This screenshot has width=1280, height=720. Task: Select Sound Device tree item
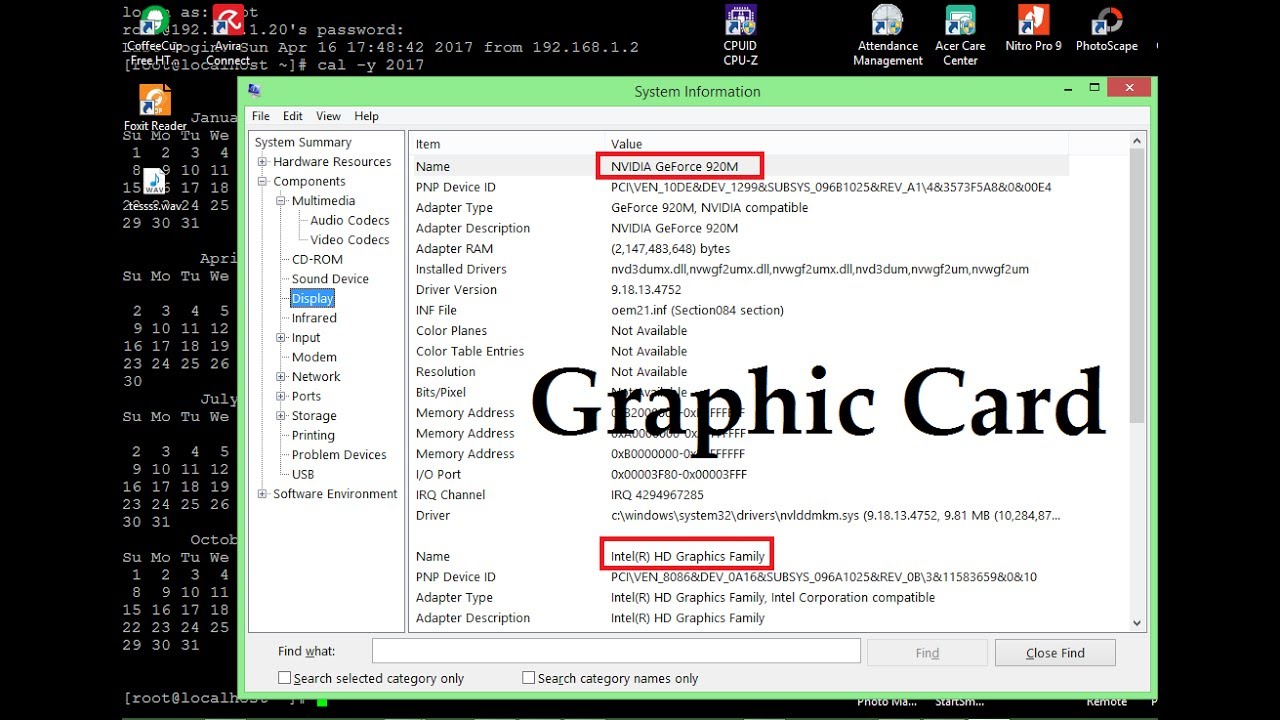330,279
